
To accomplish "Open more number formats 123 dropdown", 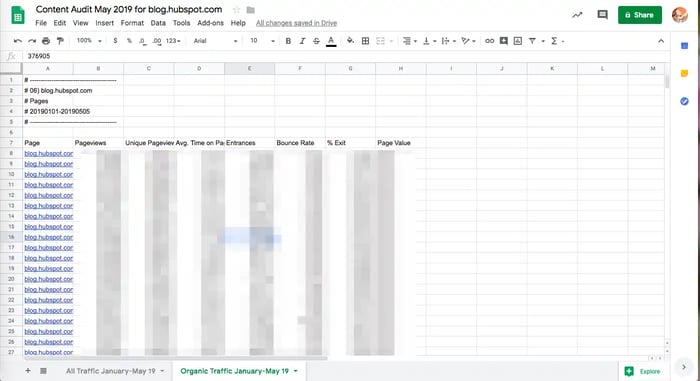I will coord(173,41).
